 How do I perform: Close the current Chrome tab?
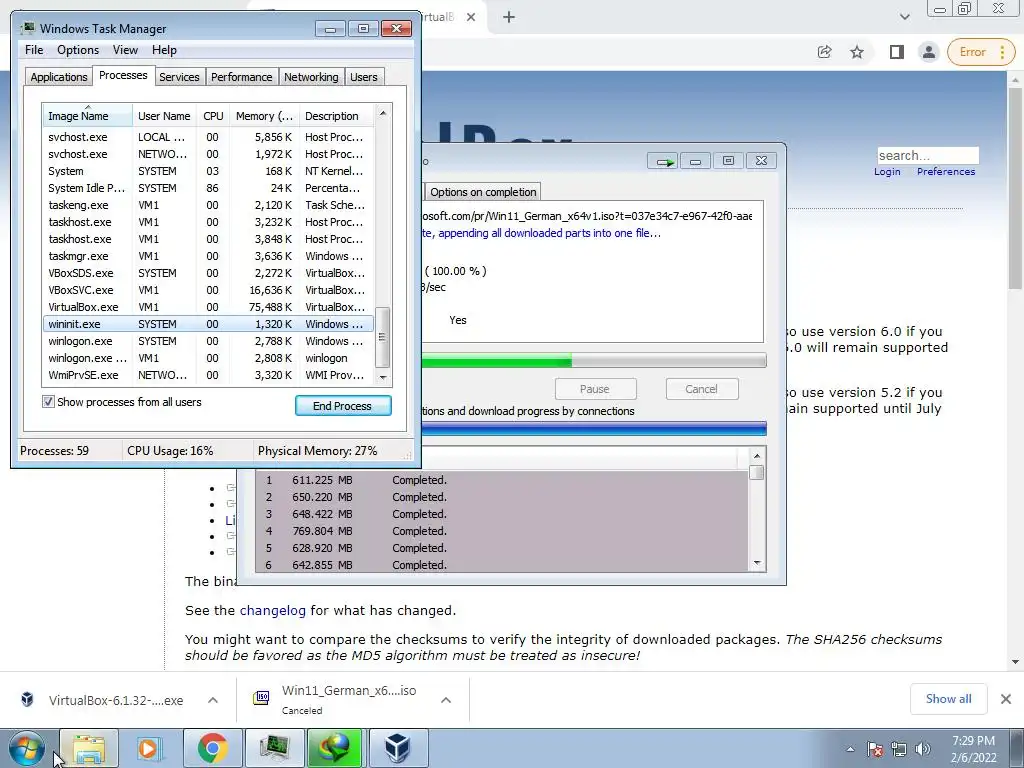pos(471,18)
